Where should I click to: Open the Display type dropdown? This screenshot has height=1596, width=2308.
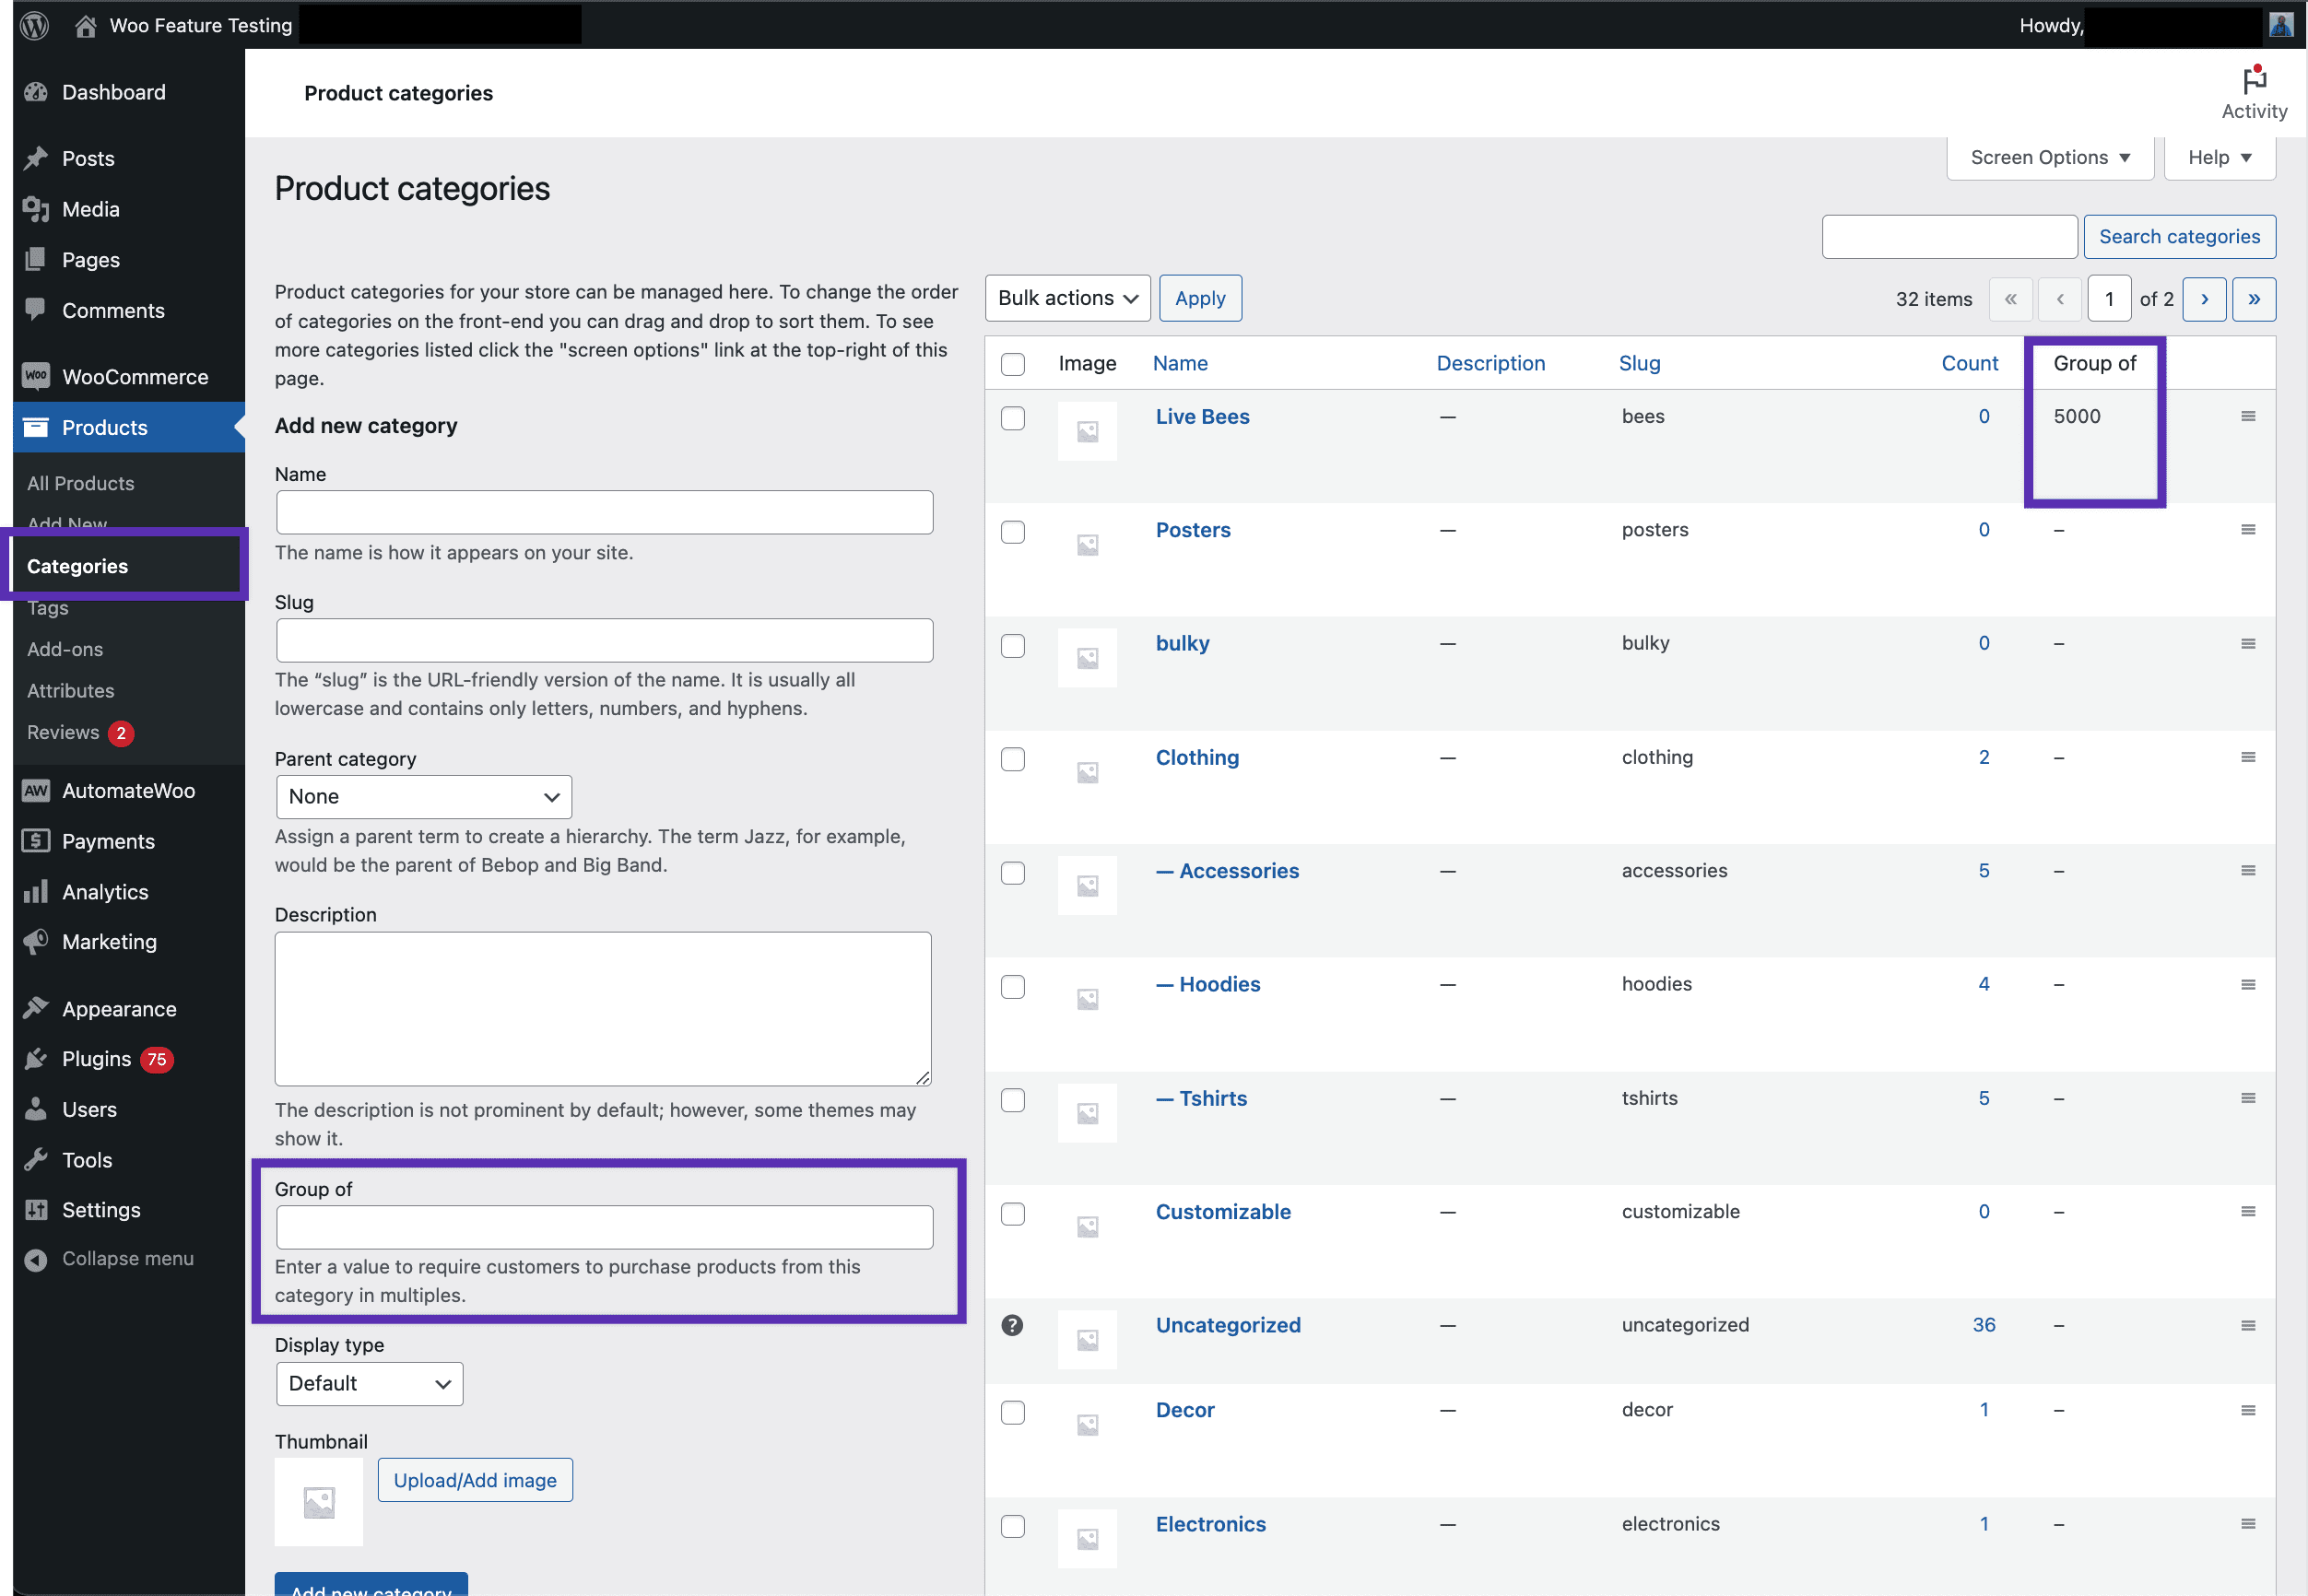[x=369, y=1383]
